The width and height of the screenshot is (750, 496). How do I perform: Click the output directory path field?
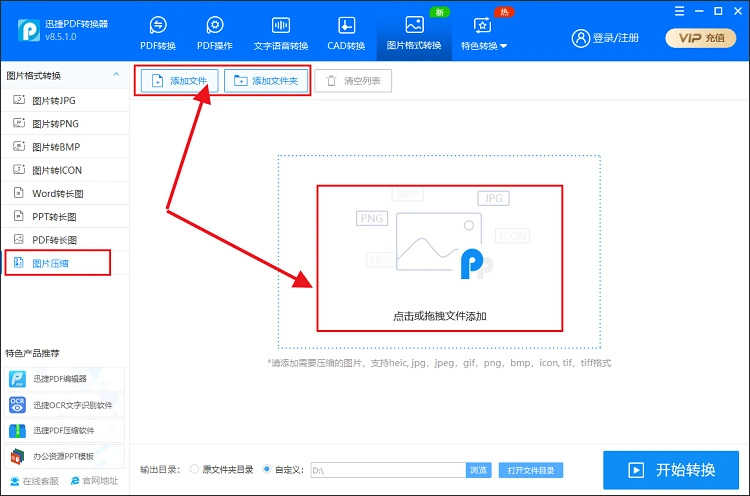[x=388, y=470]
